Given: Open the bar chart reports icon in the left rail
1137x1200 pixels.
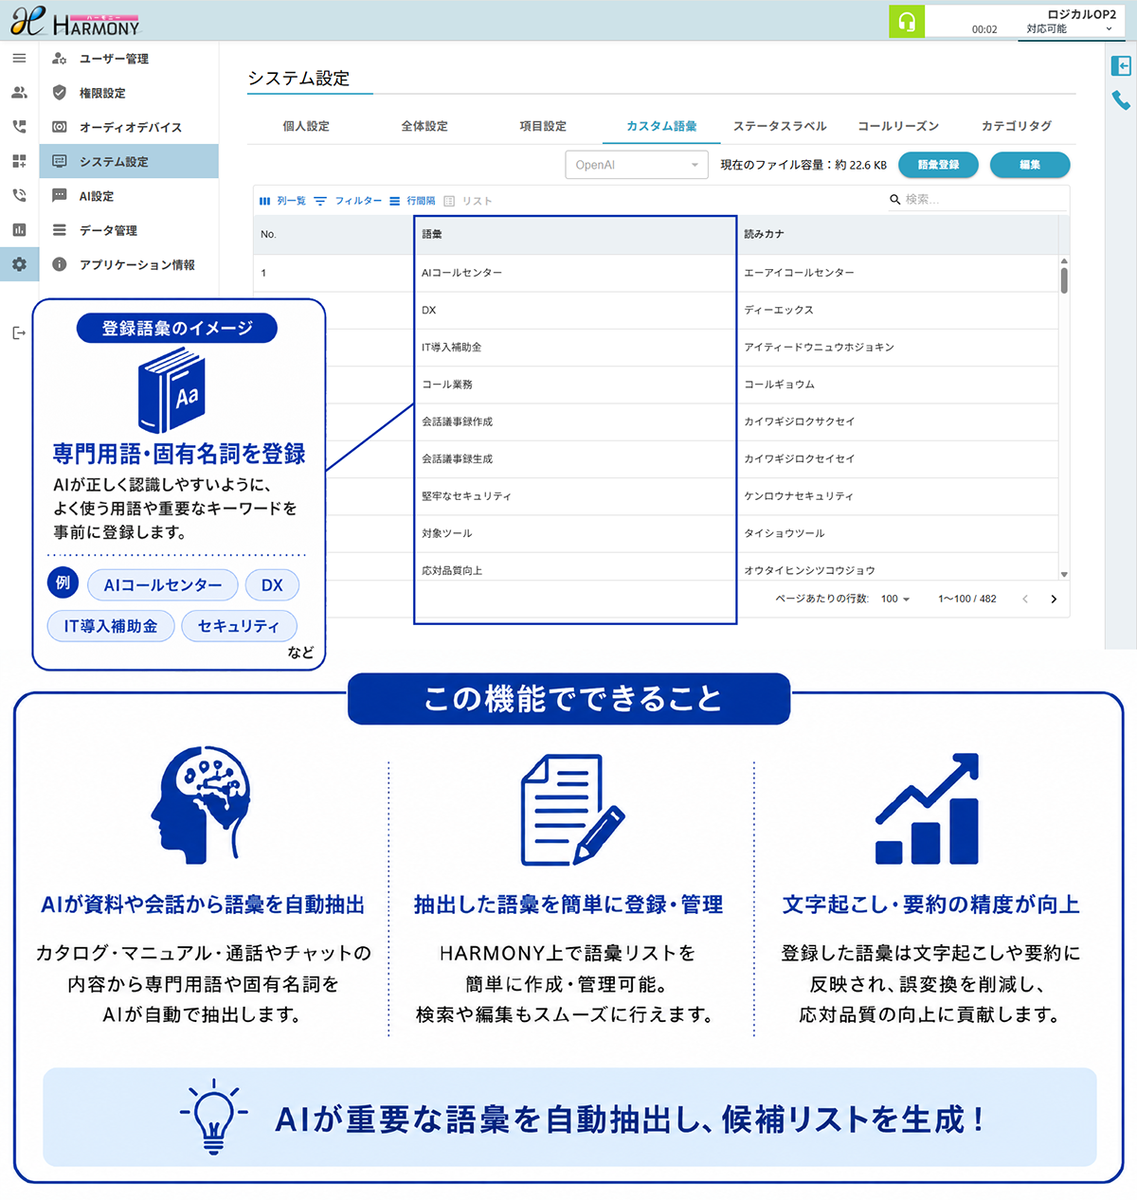Looking at the screenshot, I should tap(19, 230).
